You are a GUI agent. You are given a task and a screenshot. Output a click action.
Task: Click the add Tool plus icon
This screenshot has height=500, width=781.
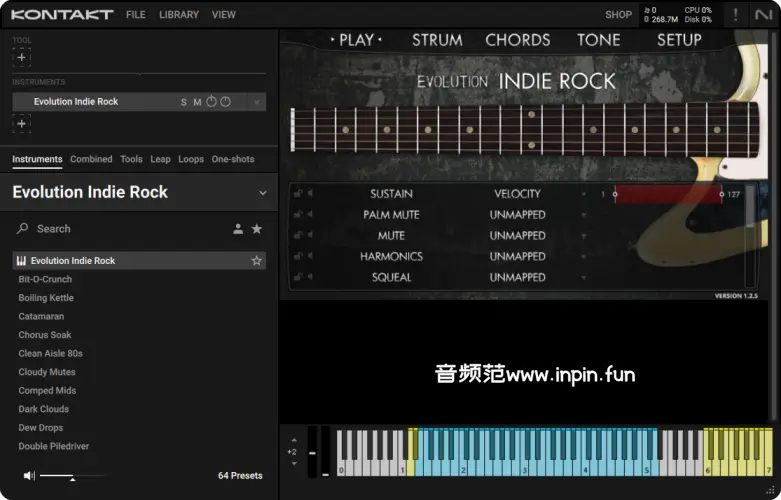22,58
